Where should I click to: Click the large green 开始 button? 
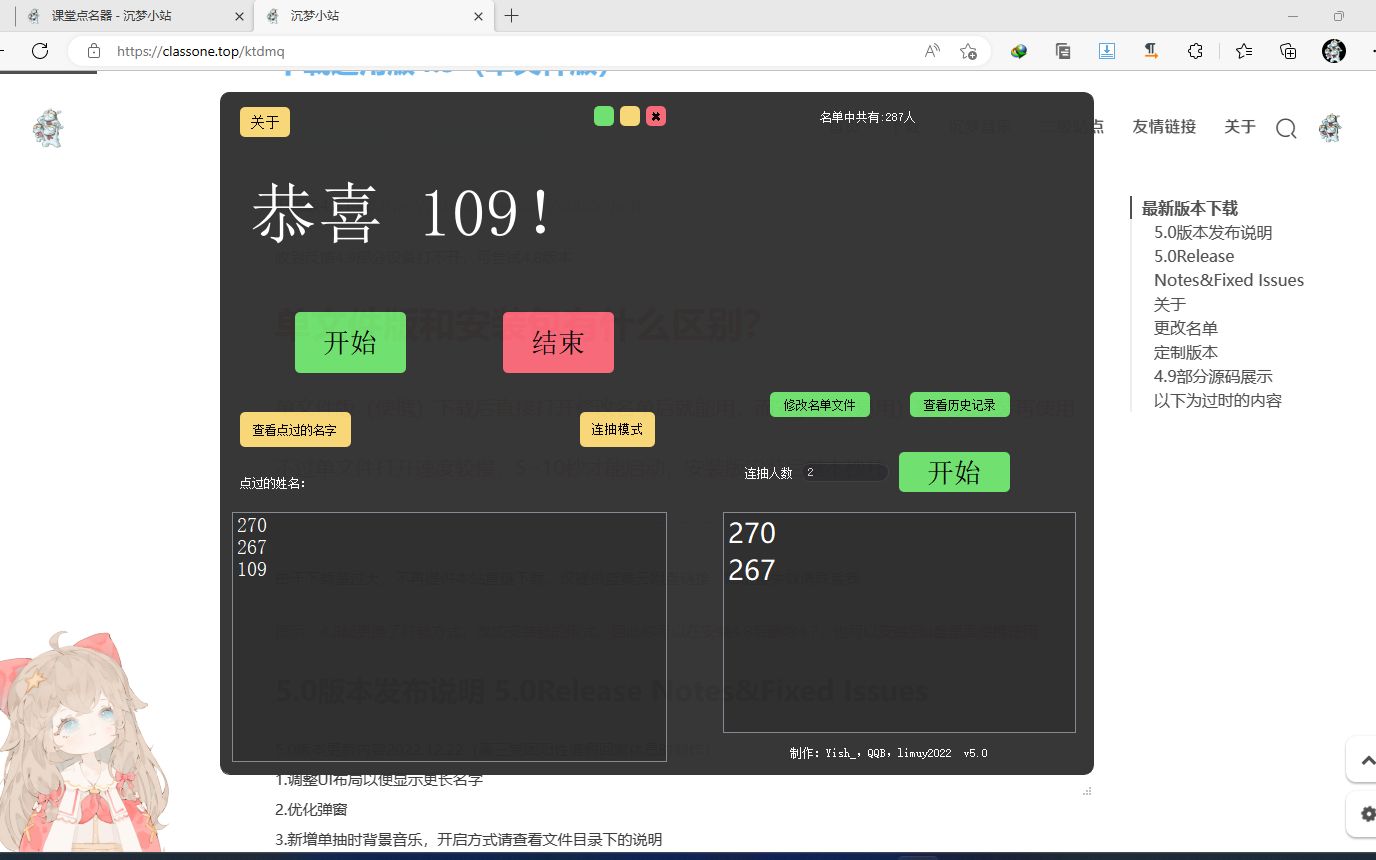(350, 342)
